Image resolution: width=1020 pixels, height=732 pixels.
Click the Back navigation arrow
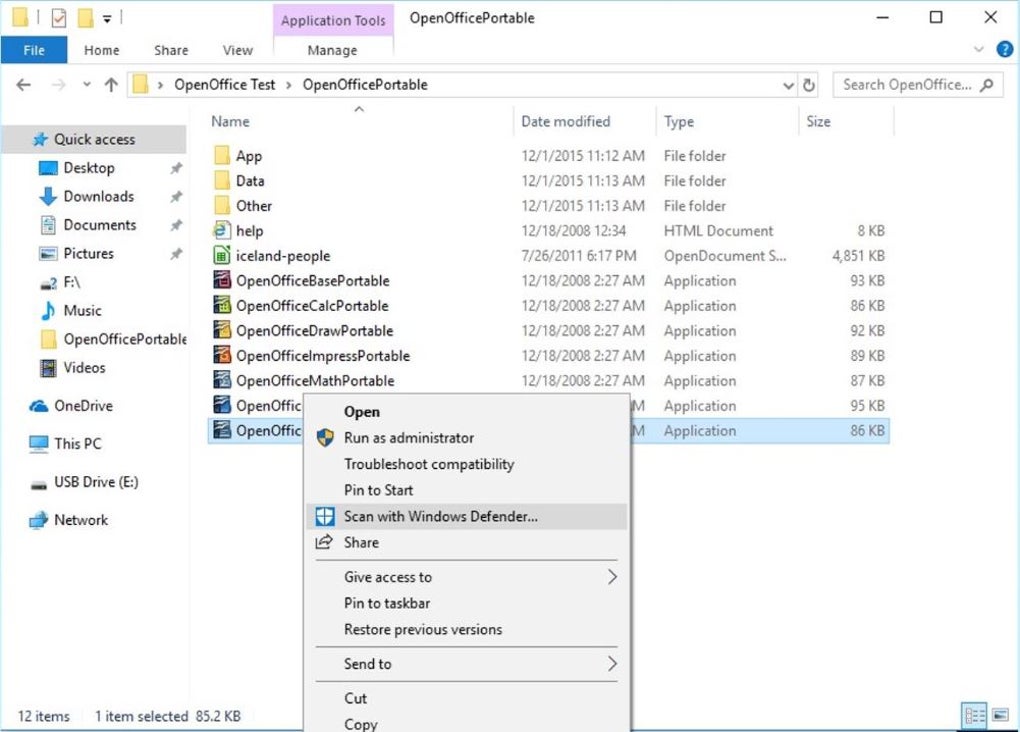(x=23, y=85)
